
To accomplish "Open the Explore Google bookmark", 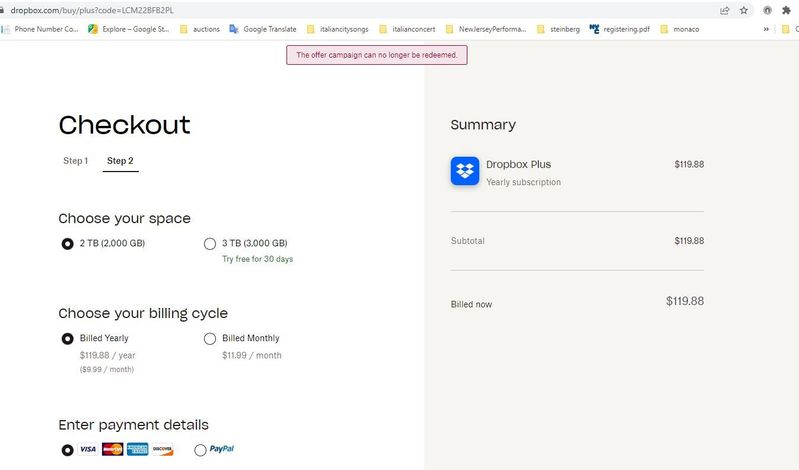I will tap(128, 29).
